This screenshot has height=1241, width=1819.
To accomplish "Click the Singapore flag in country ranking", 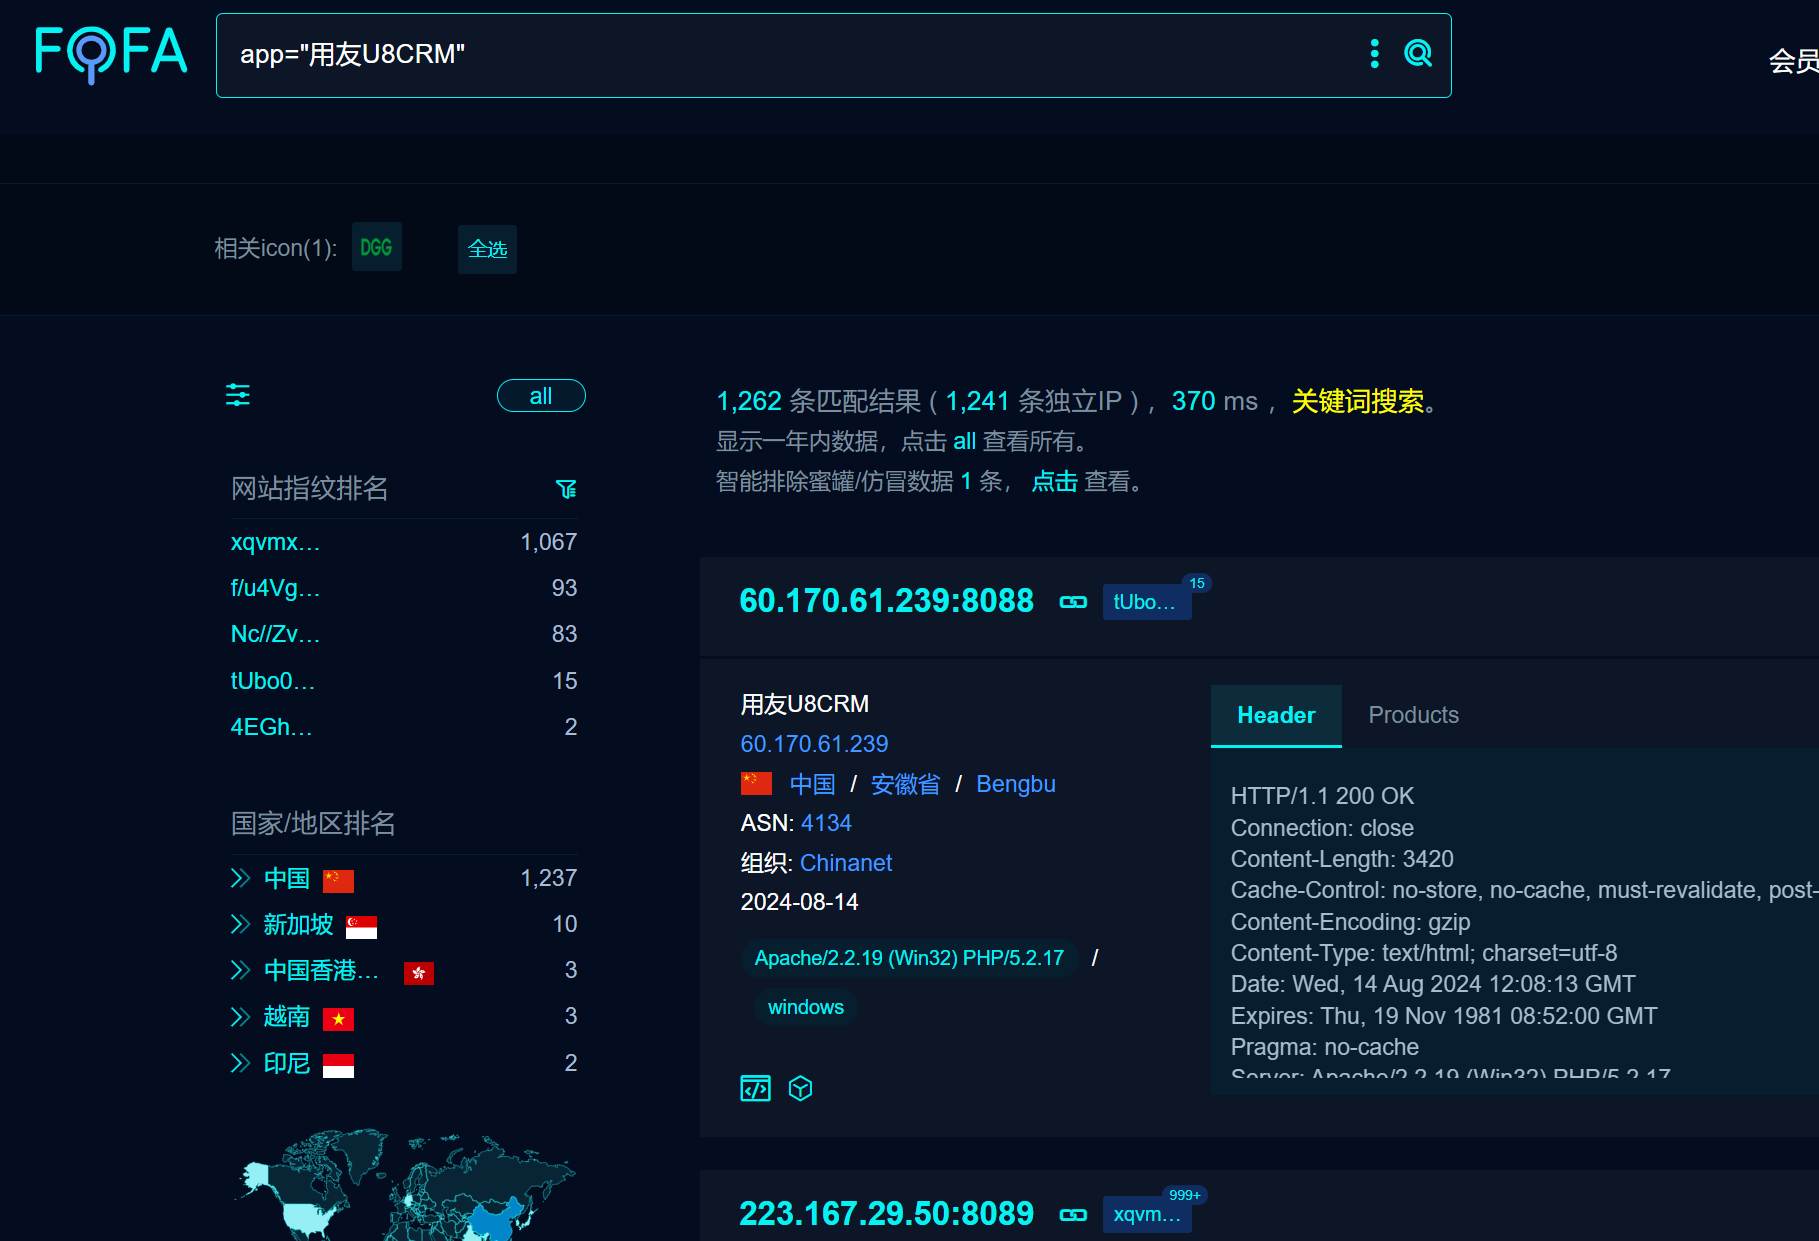I will coord(361,926).
